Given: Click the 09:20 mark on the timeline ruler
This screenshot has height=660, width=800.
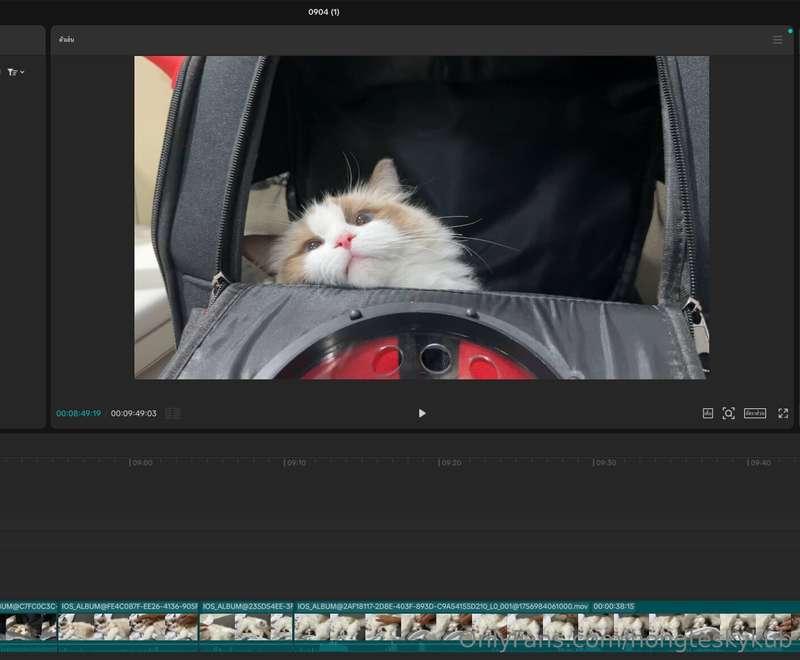Looking at the screenshot, I should 450,463.
